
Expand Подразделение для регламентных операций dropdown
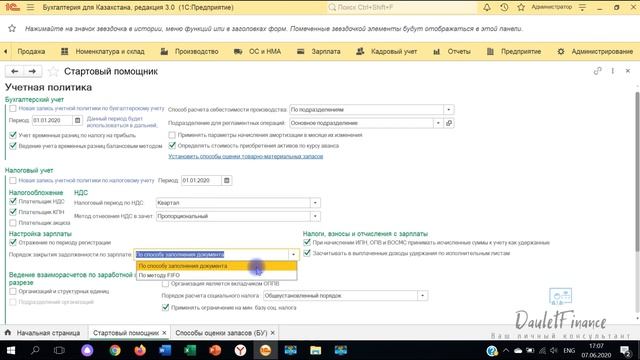(438, 123)
